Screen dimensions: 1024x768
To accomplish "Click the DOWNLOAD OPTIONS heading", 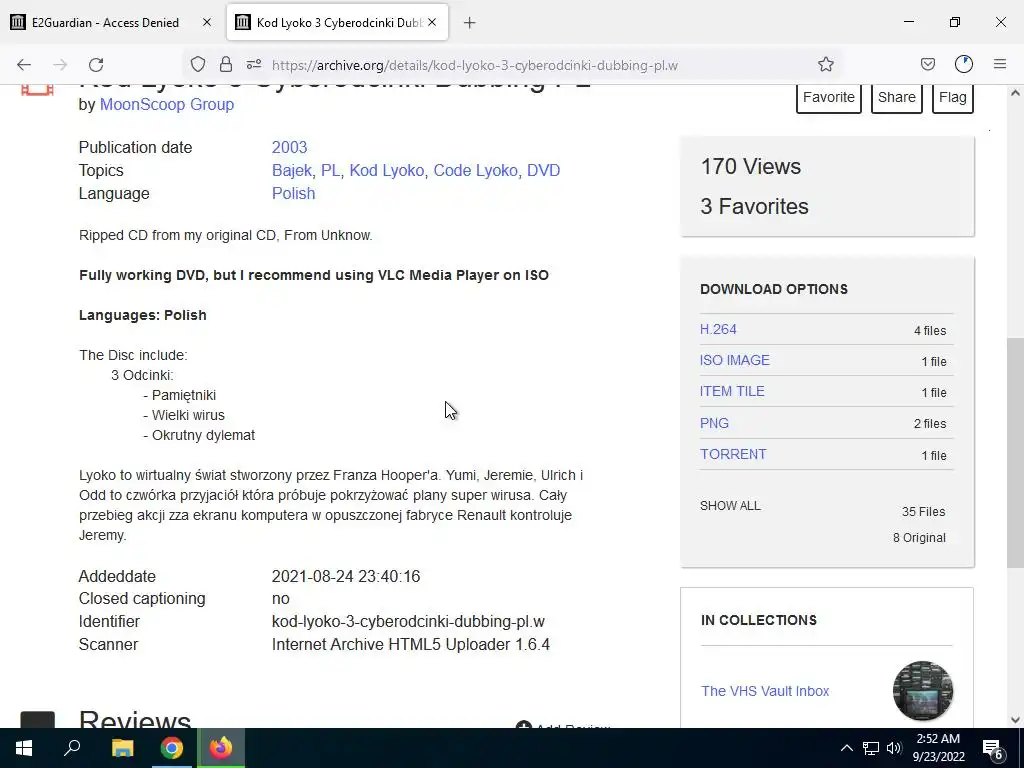I will 774,289.
